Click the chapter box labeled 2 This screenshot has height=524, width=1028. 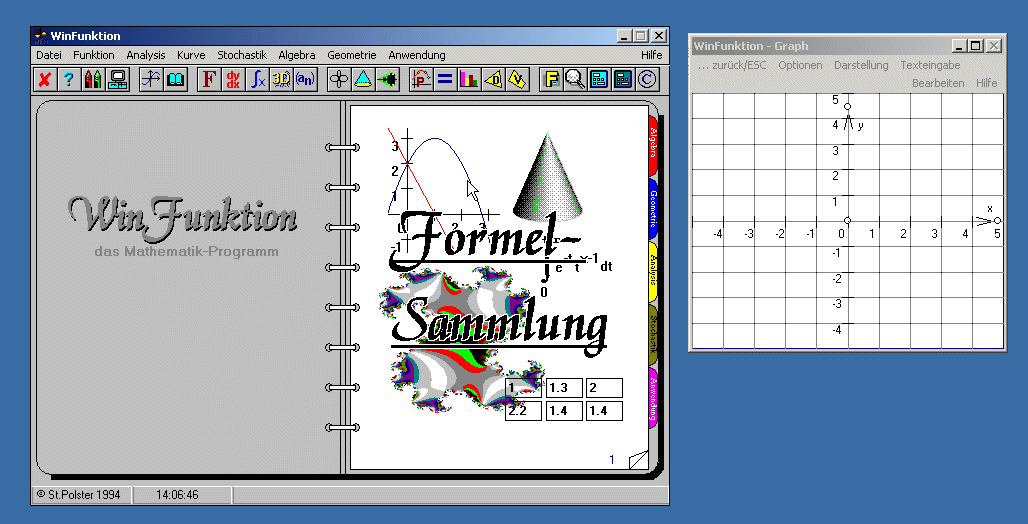click(x=604, y=388)
